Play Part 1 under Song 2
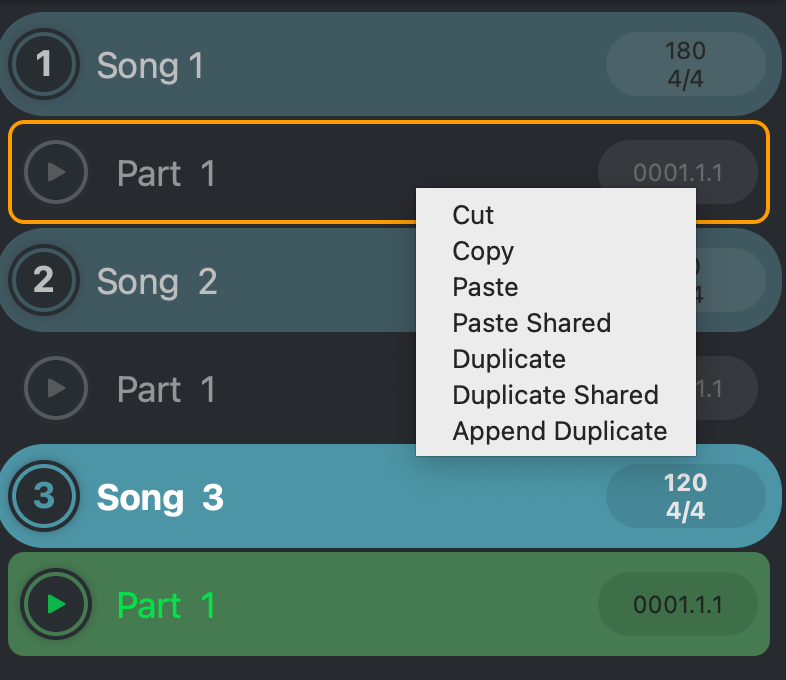786x680 pixels. coord(56,389)
